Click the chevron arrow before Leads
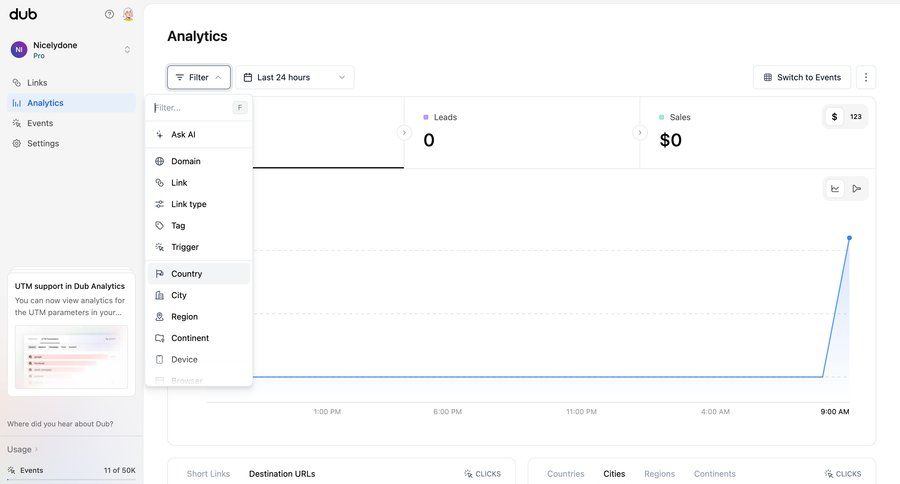 [x=404, y=133]
